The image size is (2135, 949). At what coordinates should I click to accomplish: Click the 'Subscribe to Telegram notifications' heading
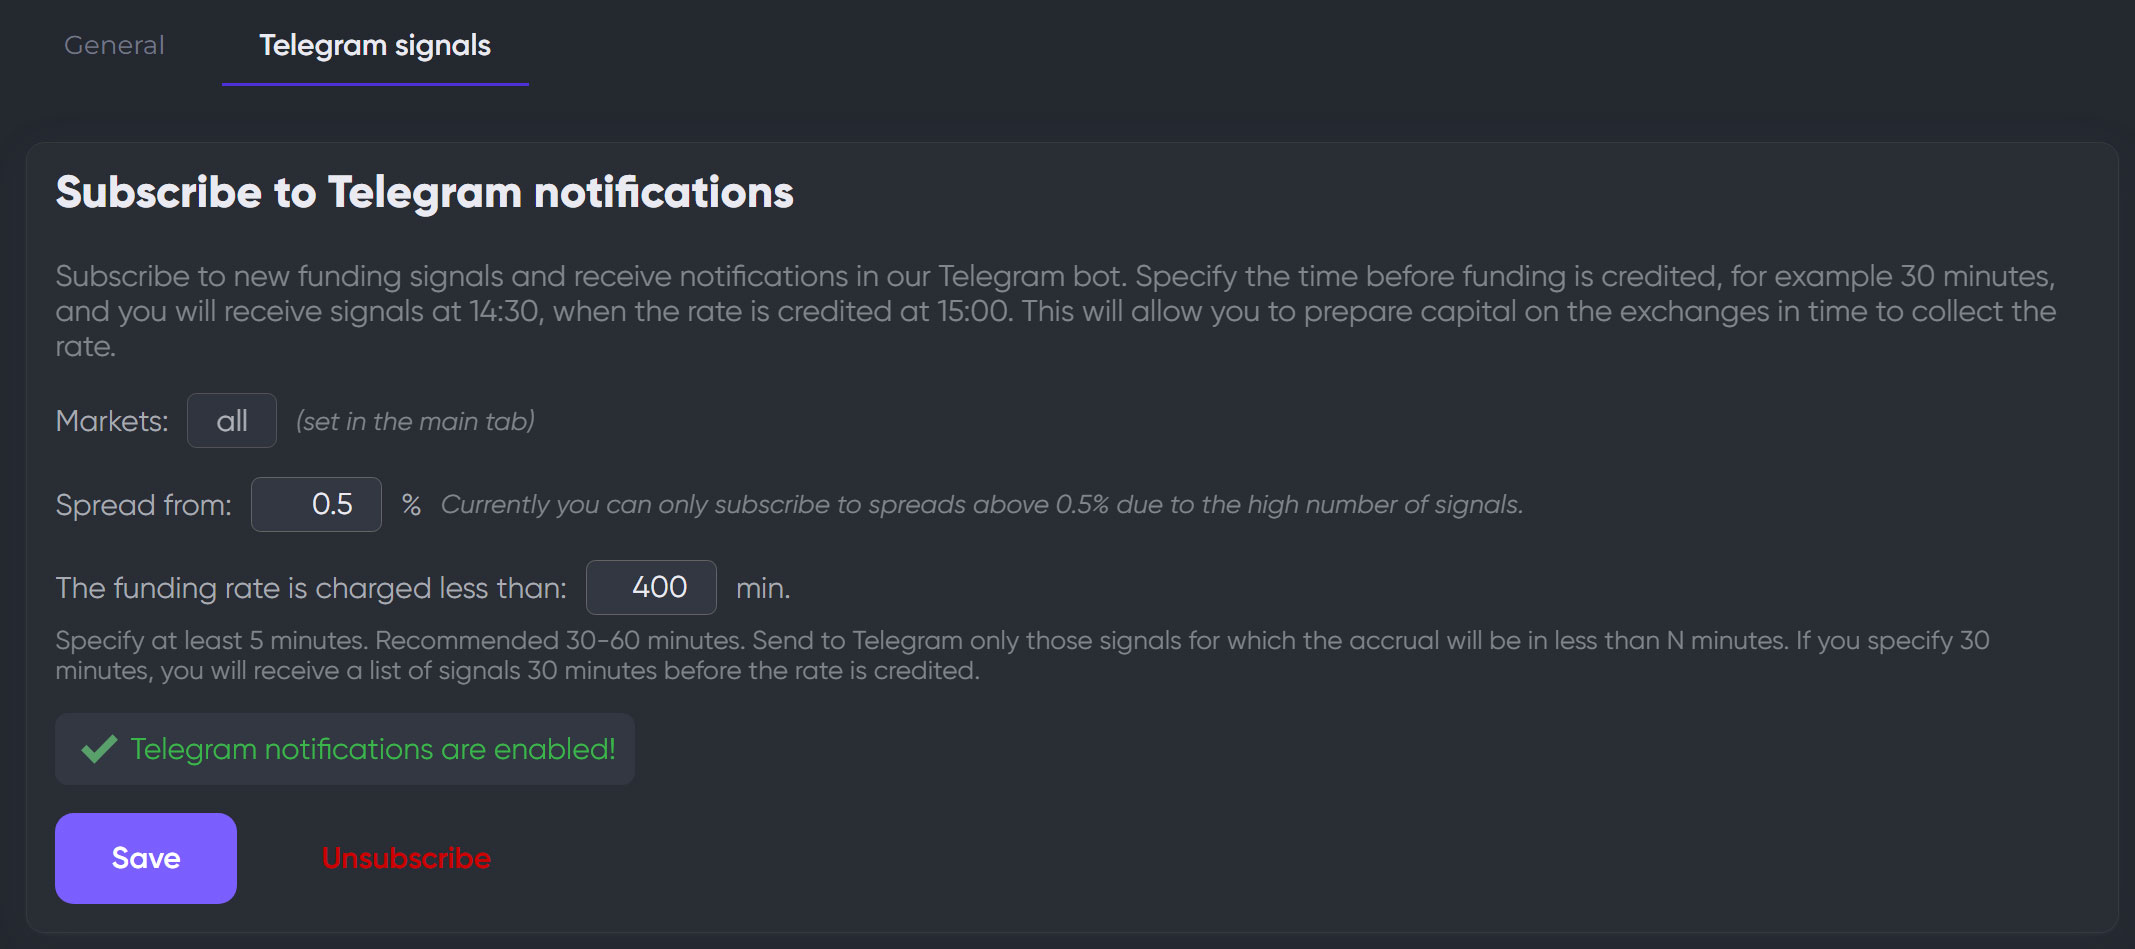(x=424, y=192)
